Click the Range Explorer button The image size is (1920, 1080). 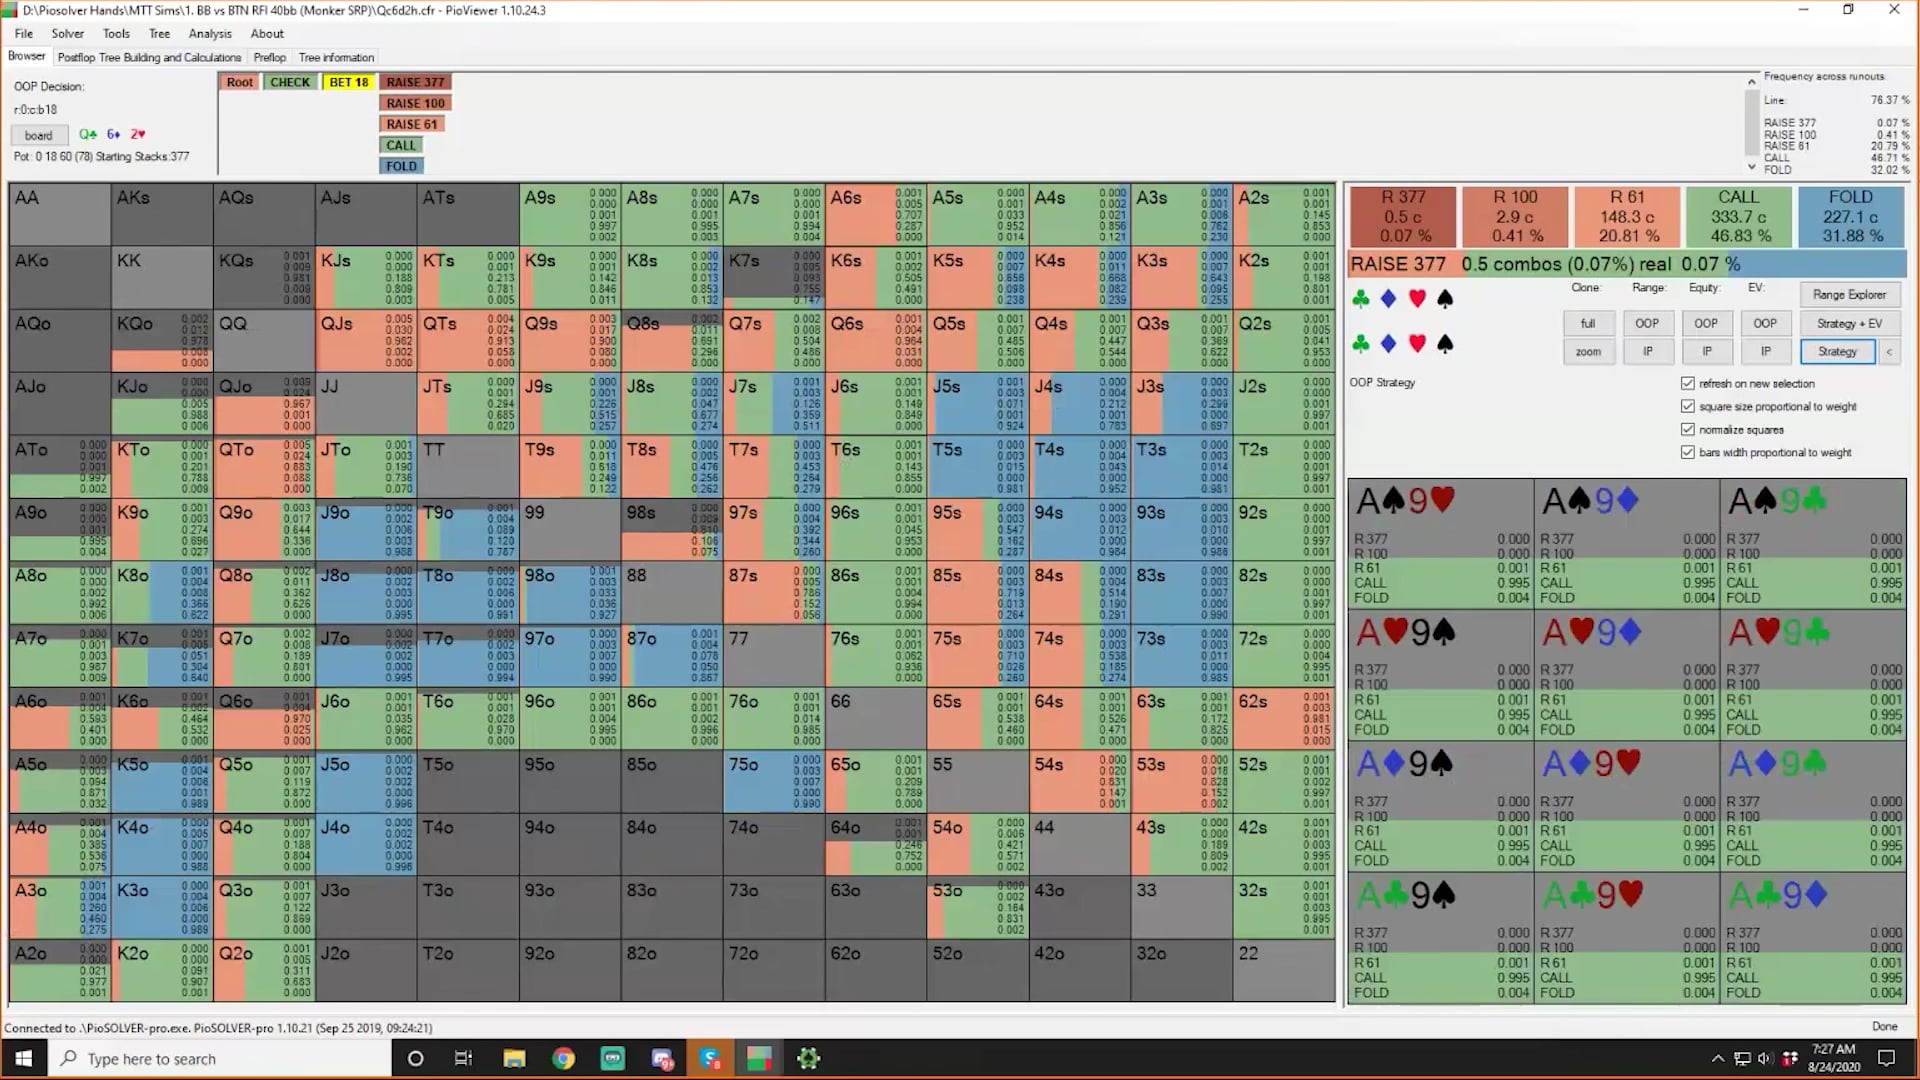[x=1849, y=294]
